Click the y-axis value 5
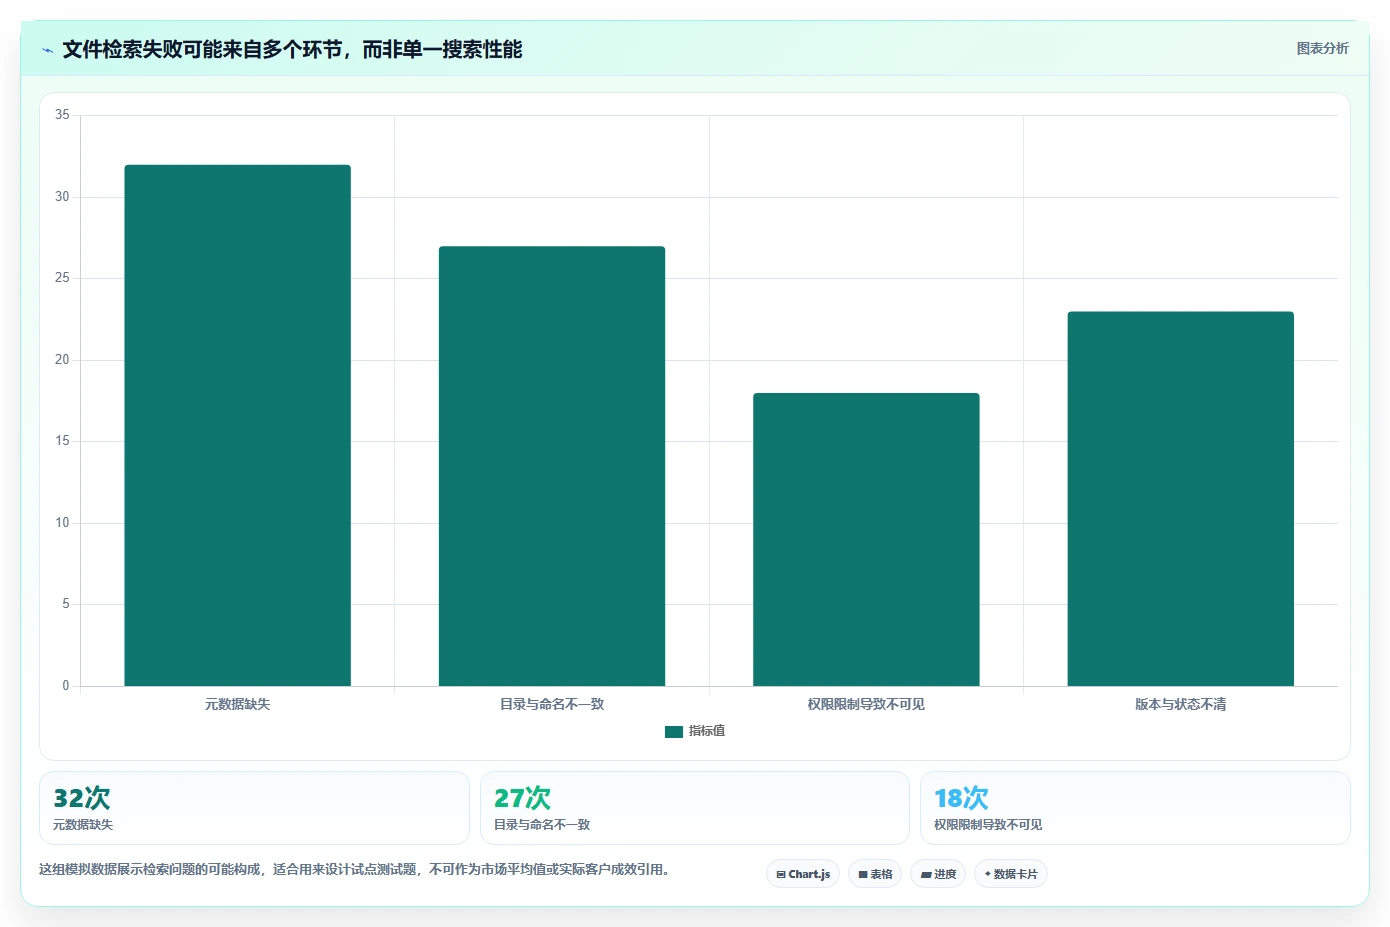1390x927 pixels. coord(66,604)
